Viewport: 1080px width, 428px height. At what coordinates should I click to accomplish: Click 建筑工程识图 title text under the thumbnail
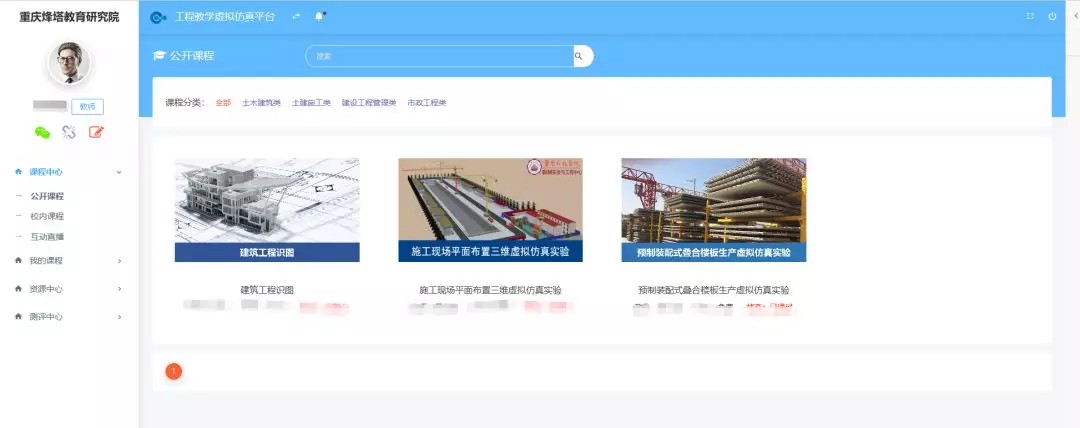[267, 290]
